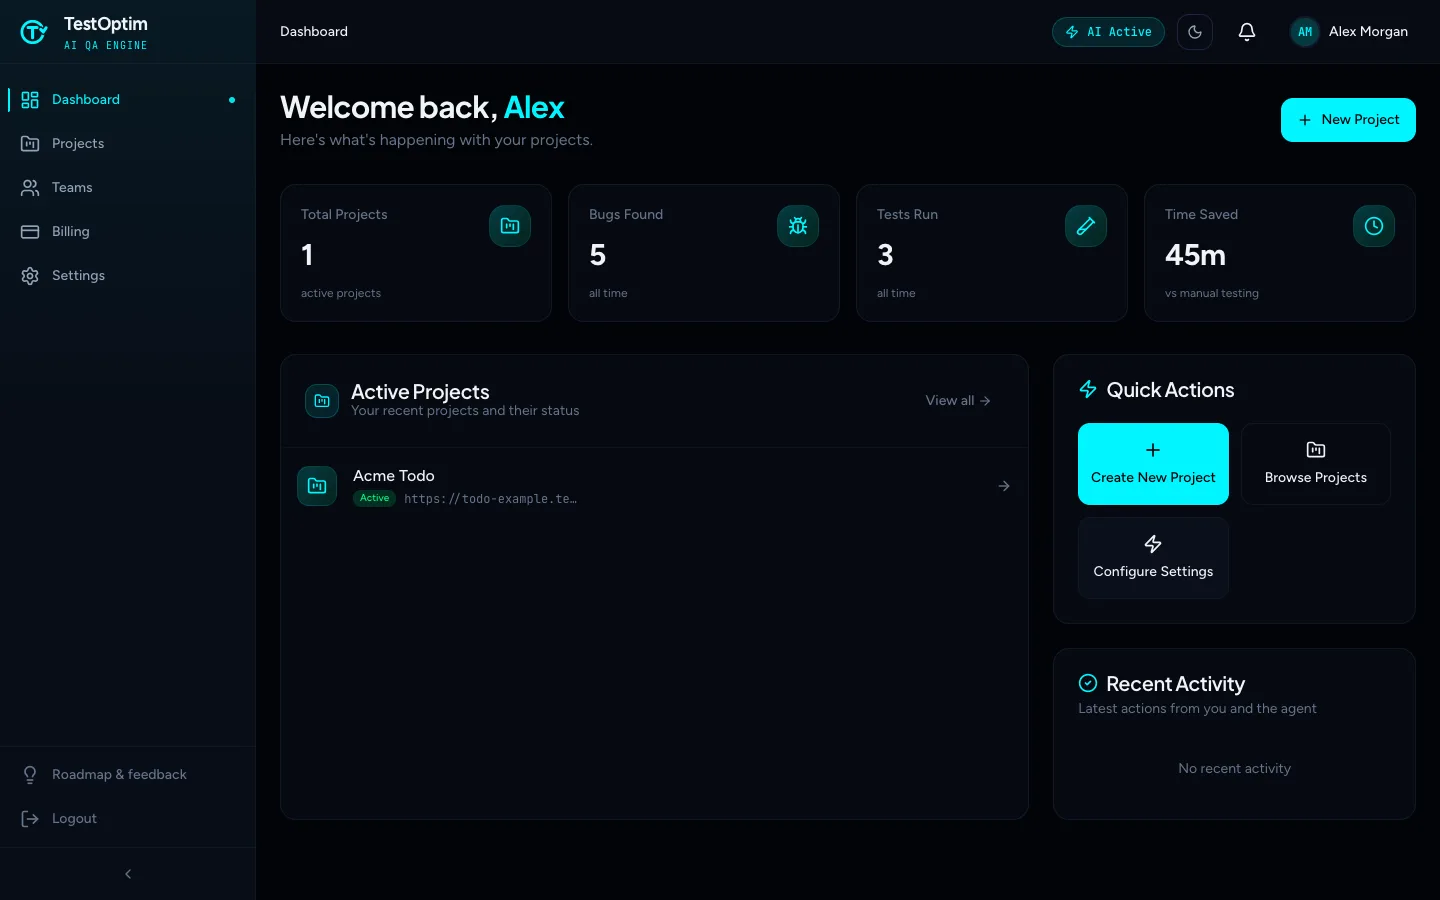Open Billing in the sidebar

128,232
